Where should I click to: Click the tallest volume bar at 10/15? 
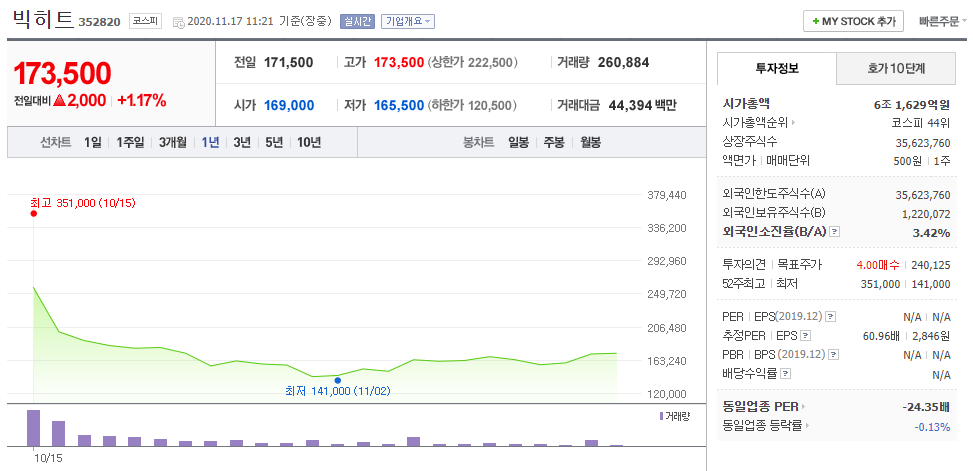(34, 428)
